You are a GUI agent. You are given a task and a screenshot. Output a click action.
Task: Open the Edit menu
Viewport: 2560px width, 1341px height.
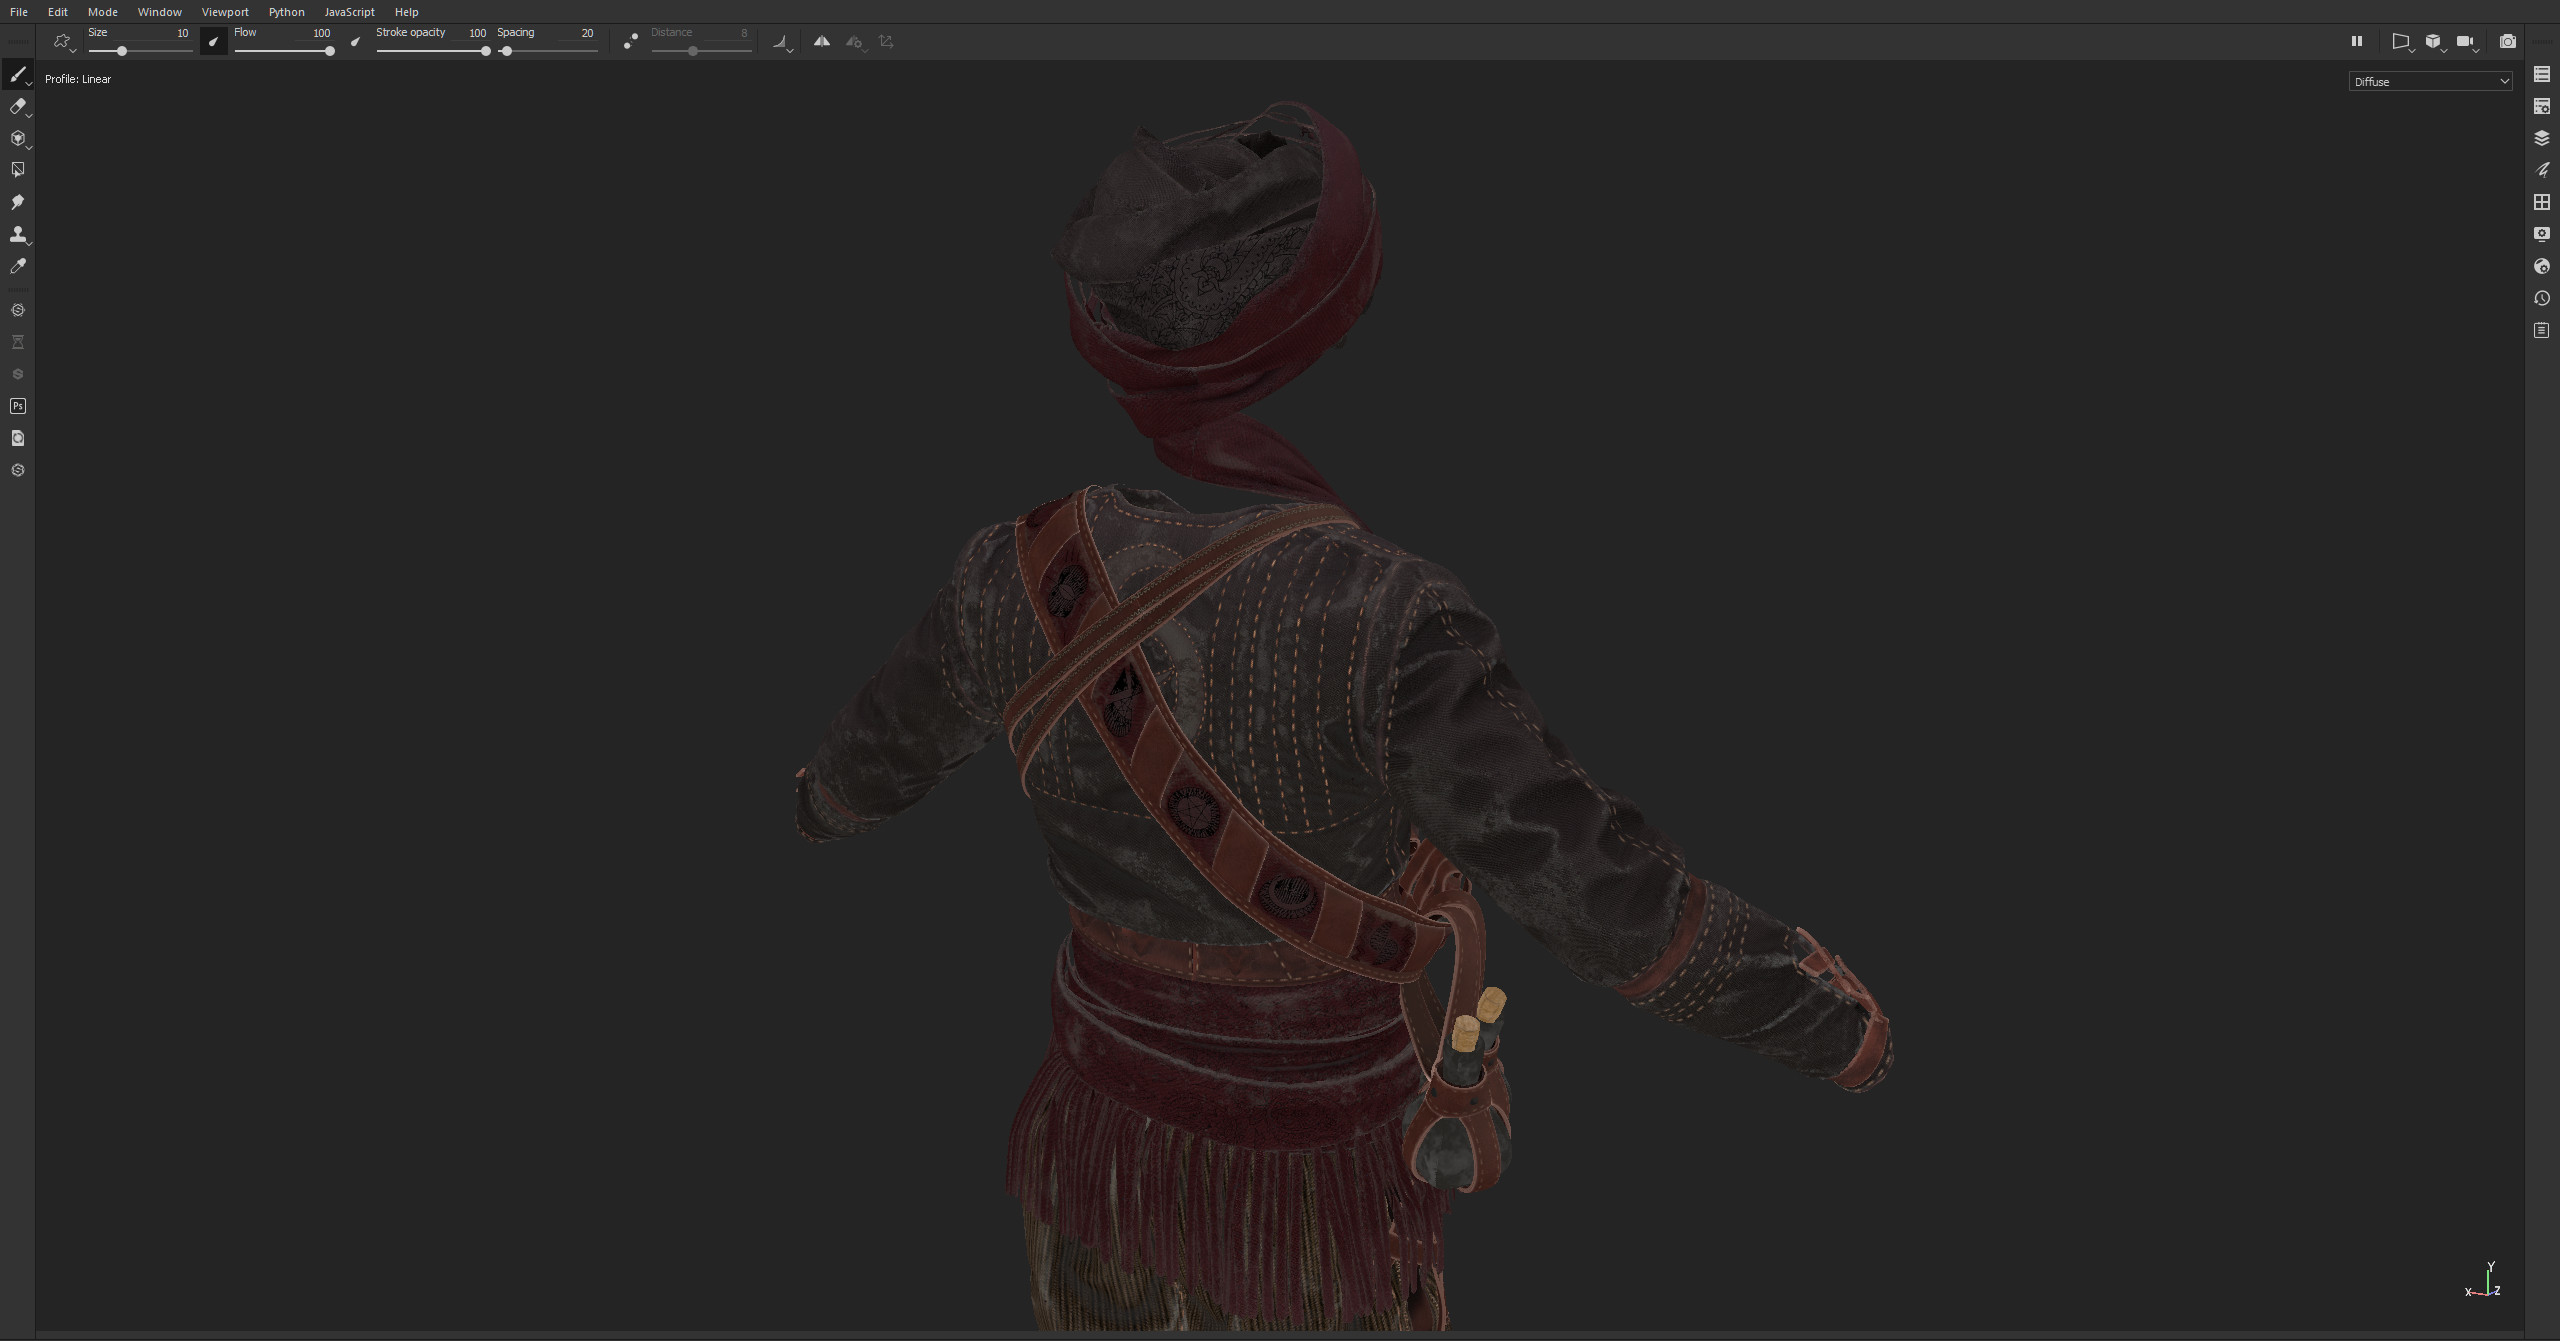(58, 12)
